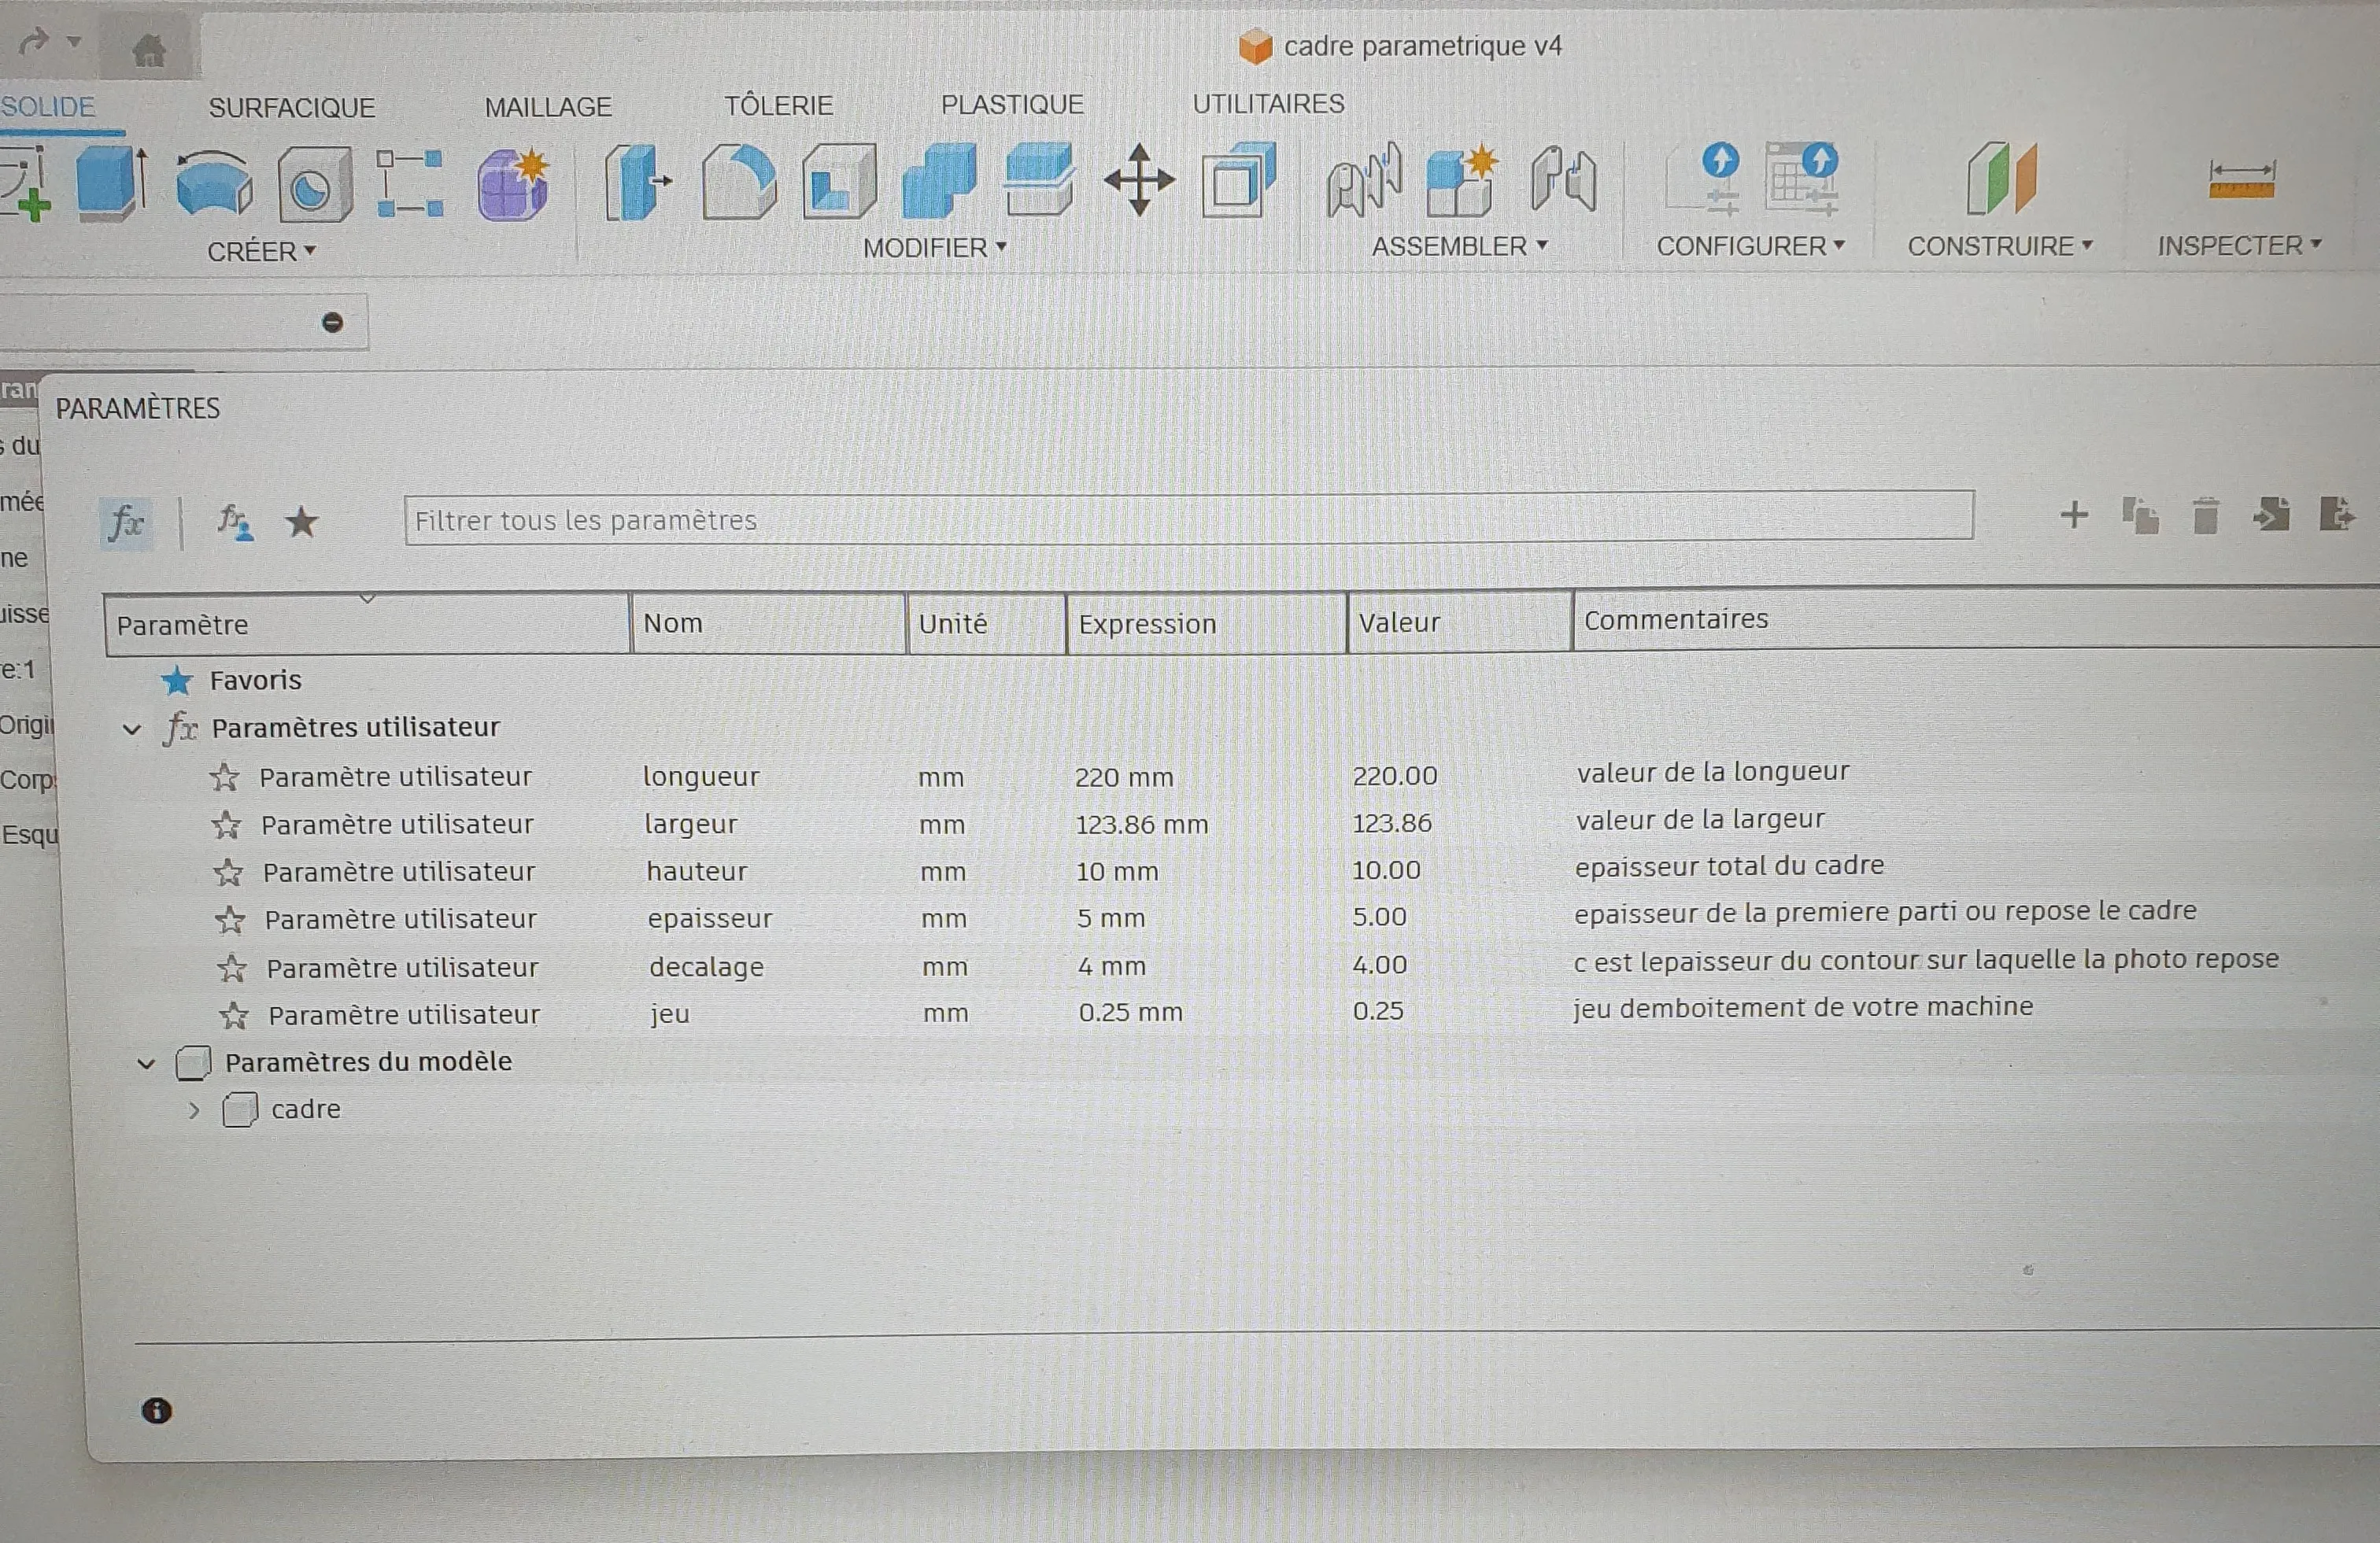Select the Revolve tool icon

point(214,183)
